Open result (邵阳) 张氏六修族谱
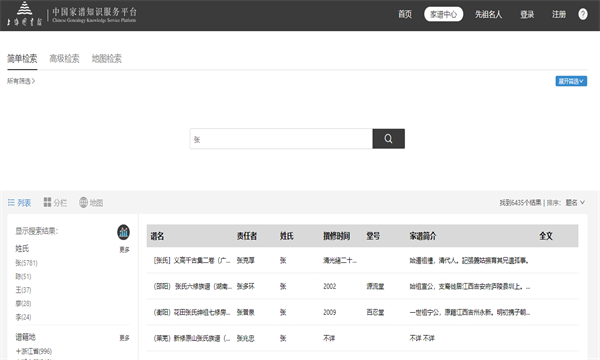 [192, 287]
